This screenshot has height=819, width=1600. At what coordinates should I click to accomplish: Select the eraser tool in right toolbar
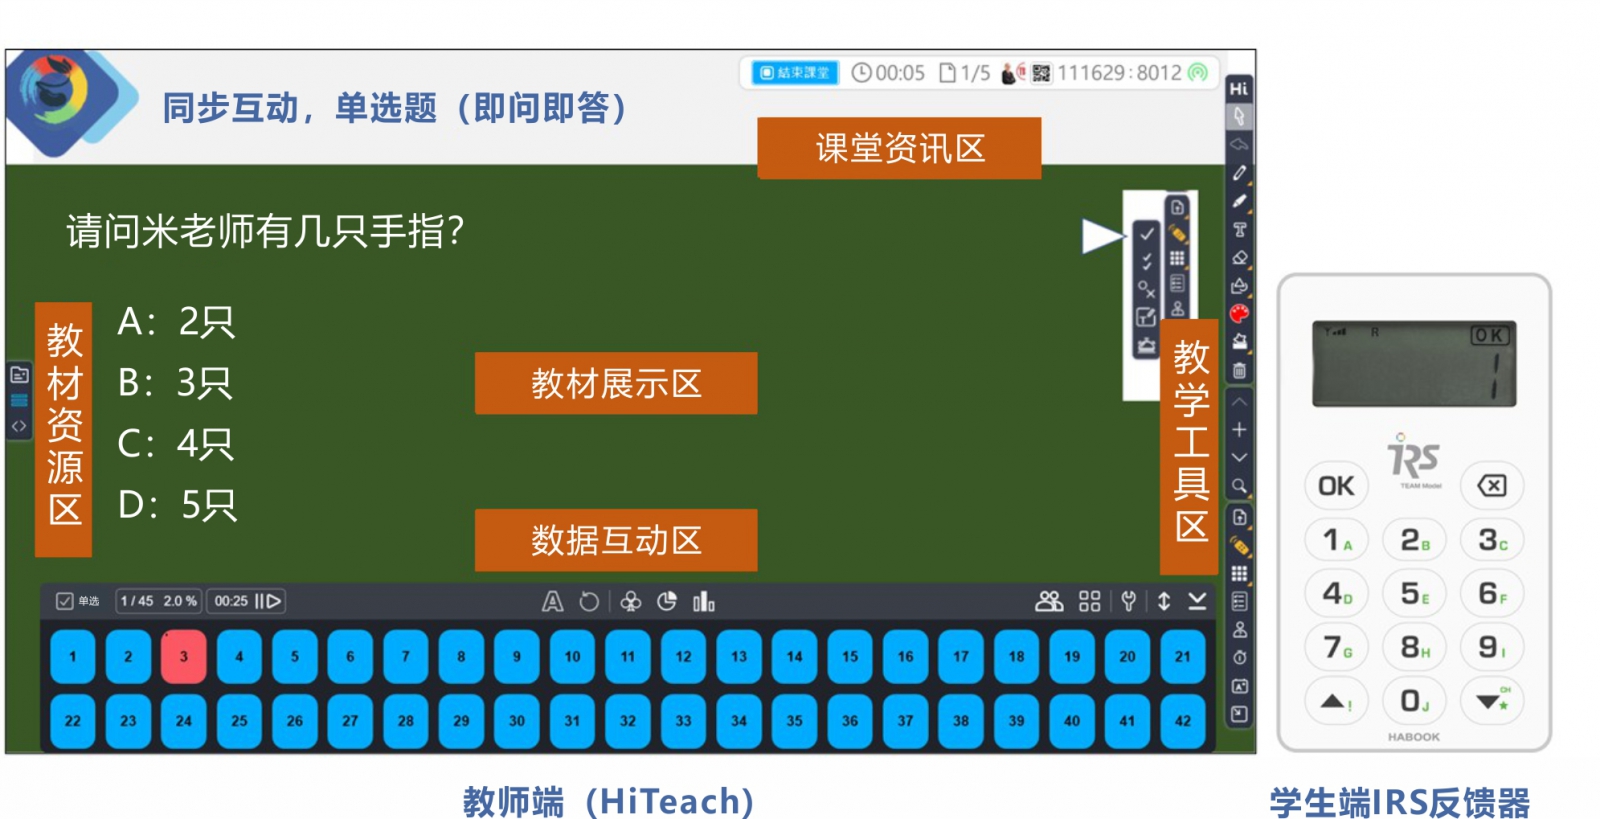coord(1239,257)
